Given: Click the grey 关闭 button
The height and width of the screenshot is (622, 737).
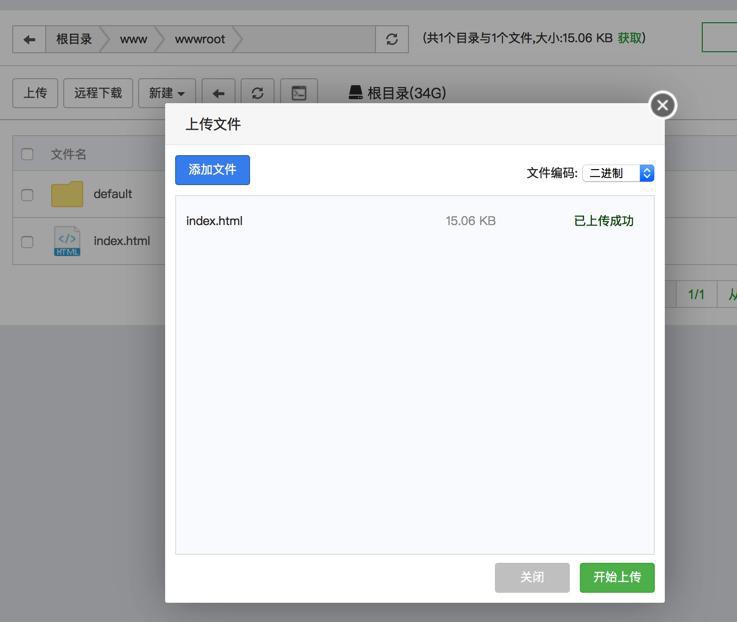Looking at the screenshot, I should point(532,577).
